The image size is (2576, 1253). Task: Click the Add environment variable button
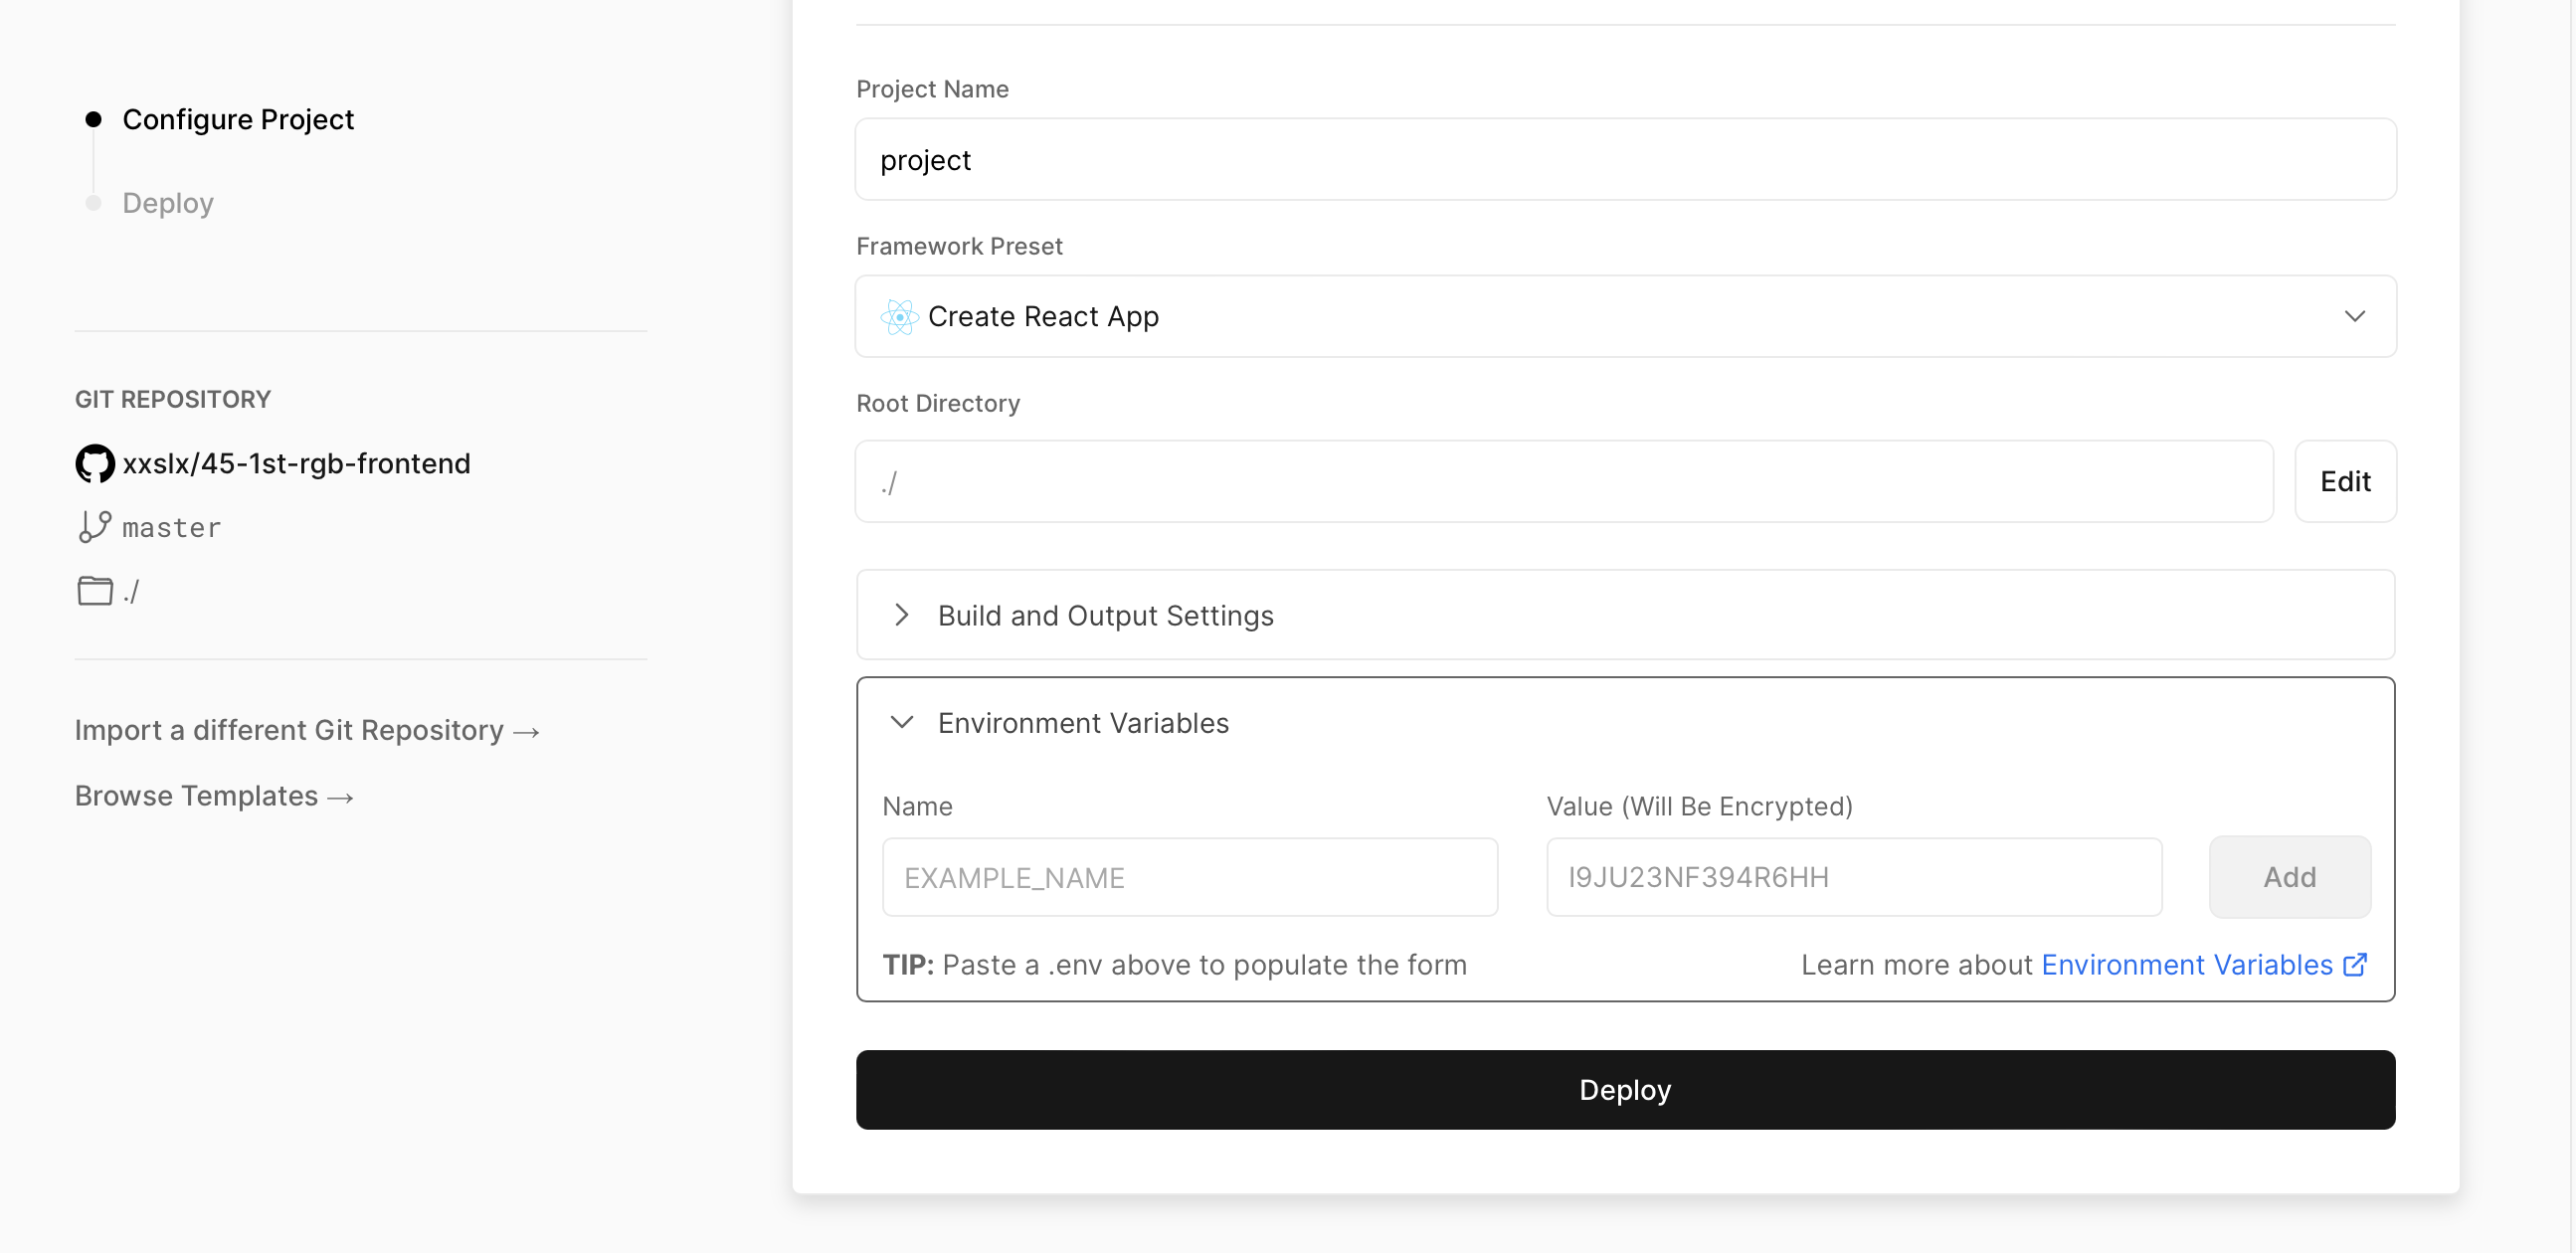click(2289, 878)
